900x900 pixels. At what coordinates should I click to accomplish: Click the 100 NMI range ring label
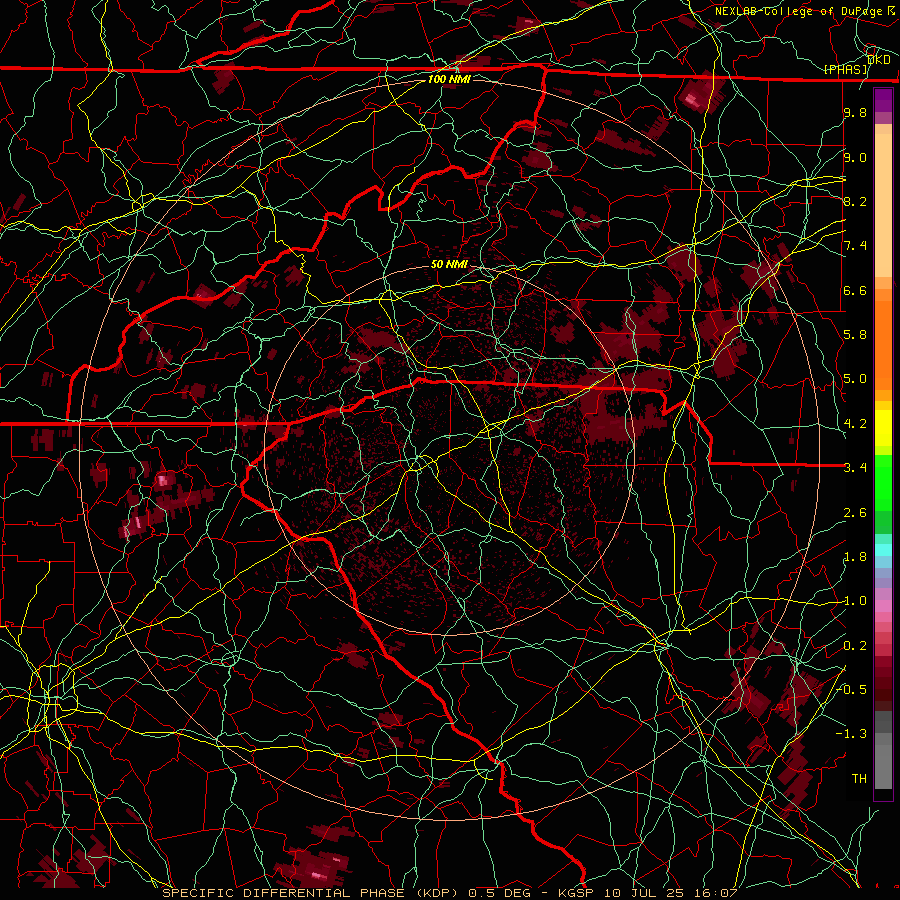click(449, 79)
